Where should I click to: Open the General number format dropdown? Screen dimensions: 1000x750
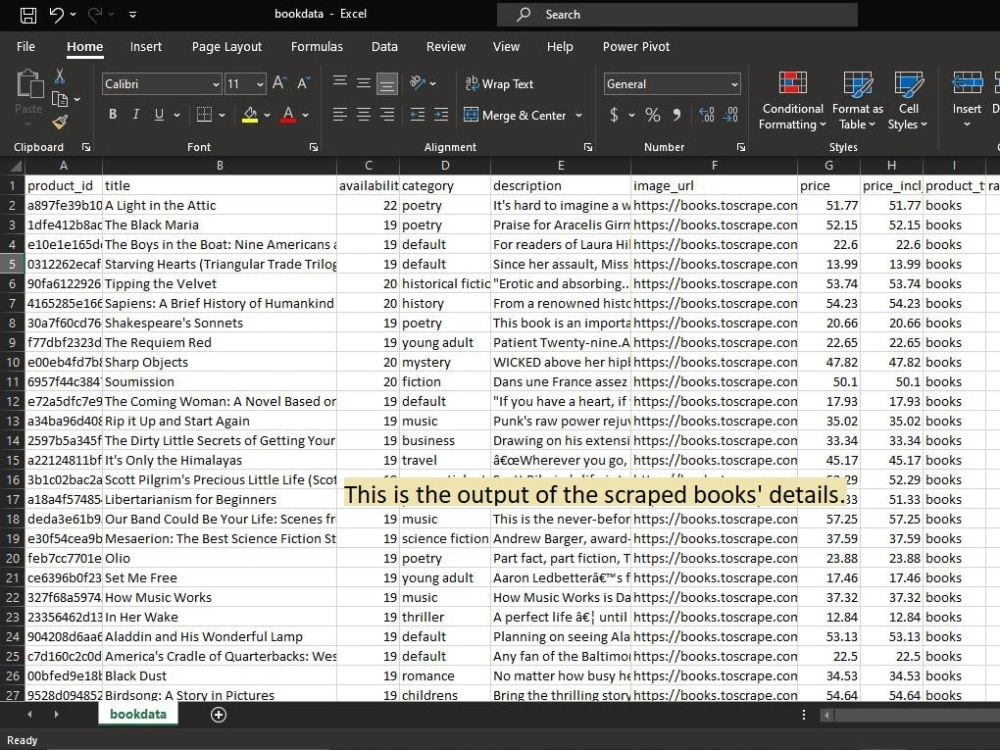pos(735,84)
